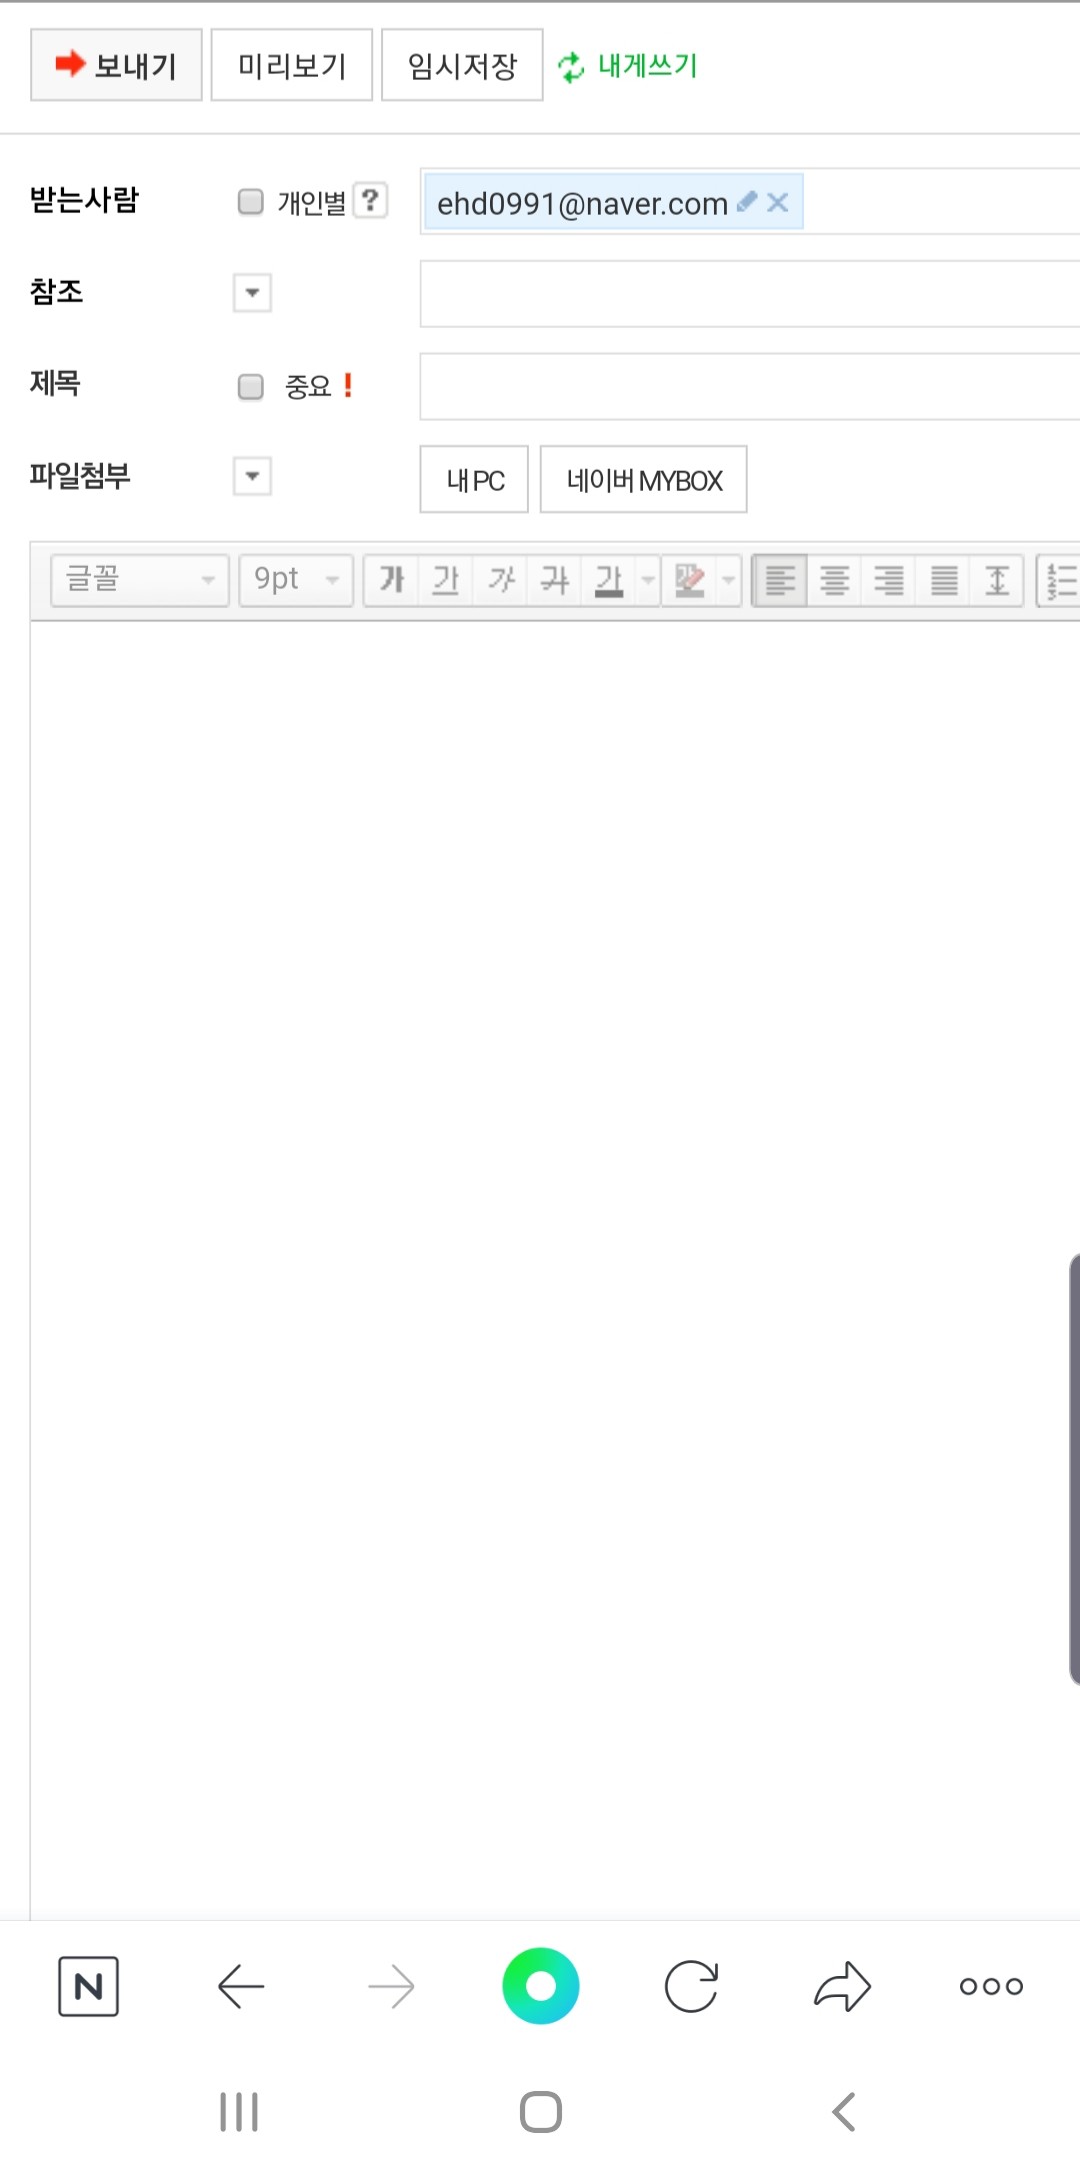This screenshot has height=2178, width=1080.
Task: Right align the text
Action: tap(889, 580)
